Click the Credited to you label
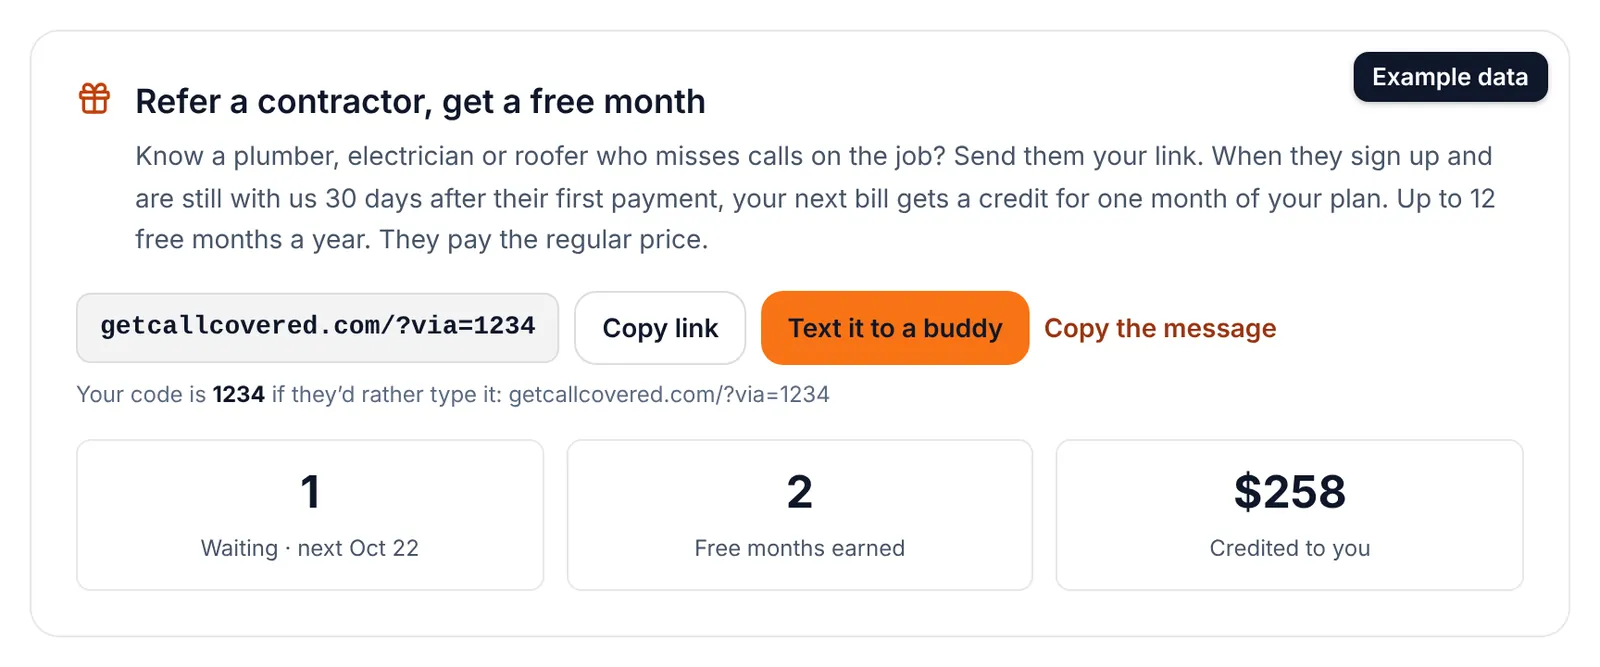 (x=1290, y=548)
